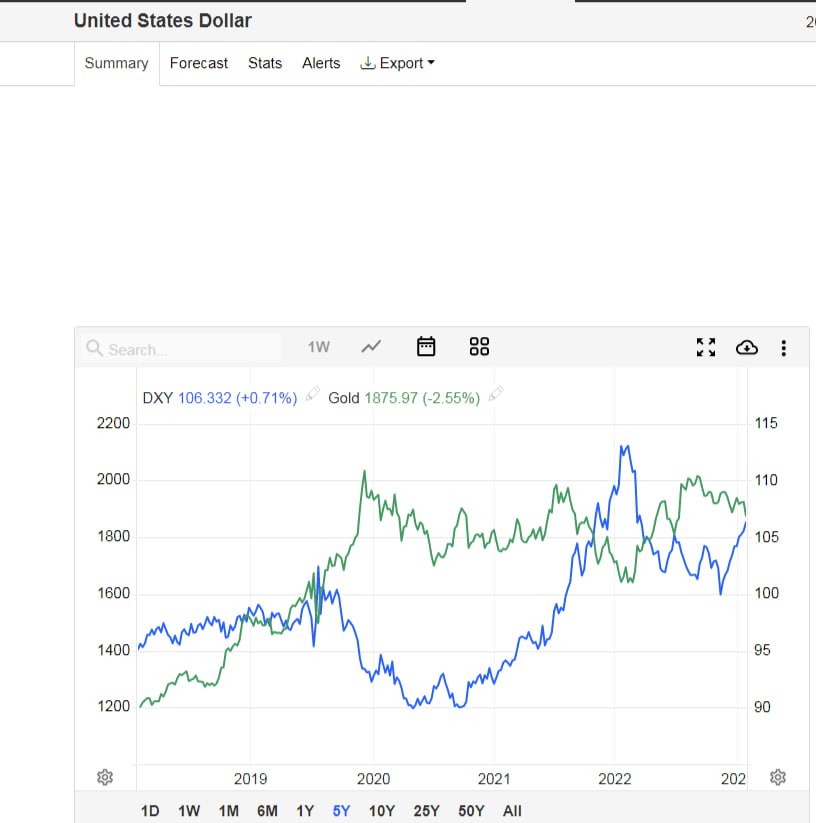
Task: Select the All time range
Action: pyautogui.click(x=512, y=811)
